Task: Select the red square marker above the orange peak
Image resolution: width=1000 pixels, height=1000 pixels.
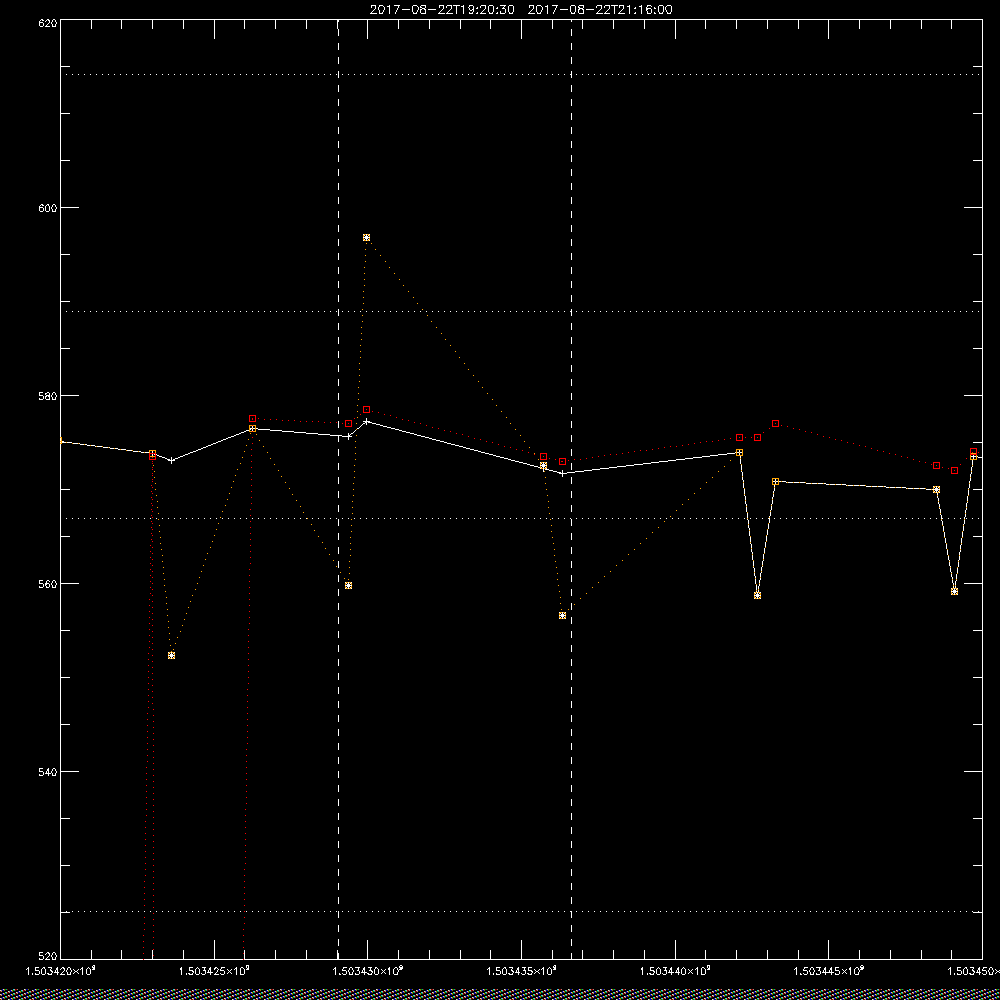Action: 367,409
